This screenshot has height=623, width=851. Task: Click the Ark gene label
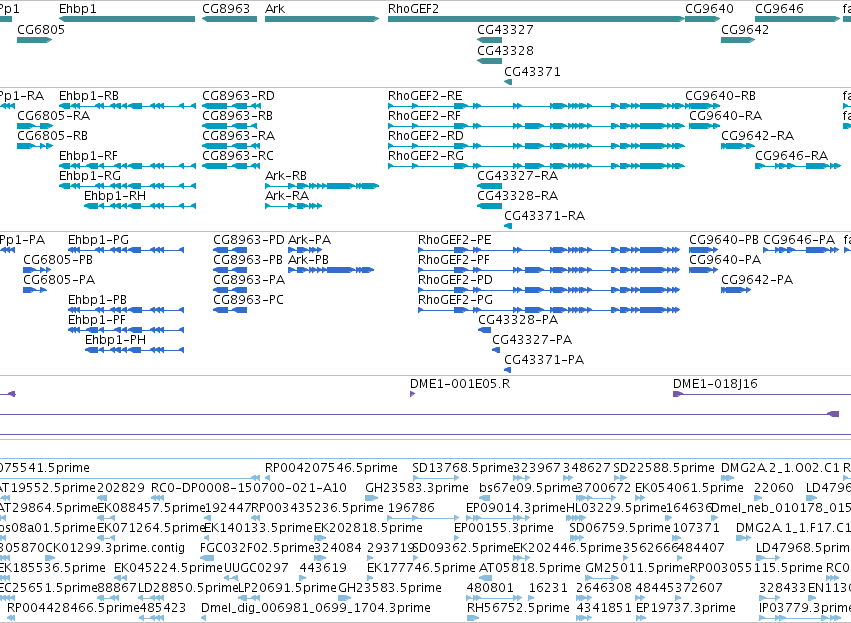275,9
